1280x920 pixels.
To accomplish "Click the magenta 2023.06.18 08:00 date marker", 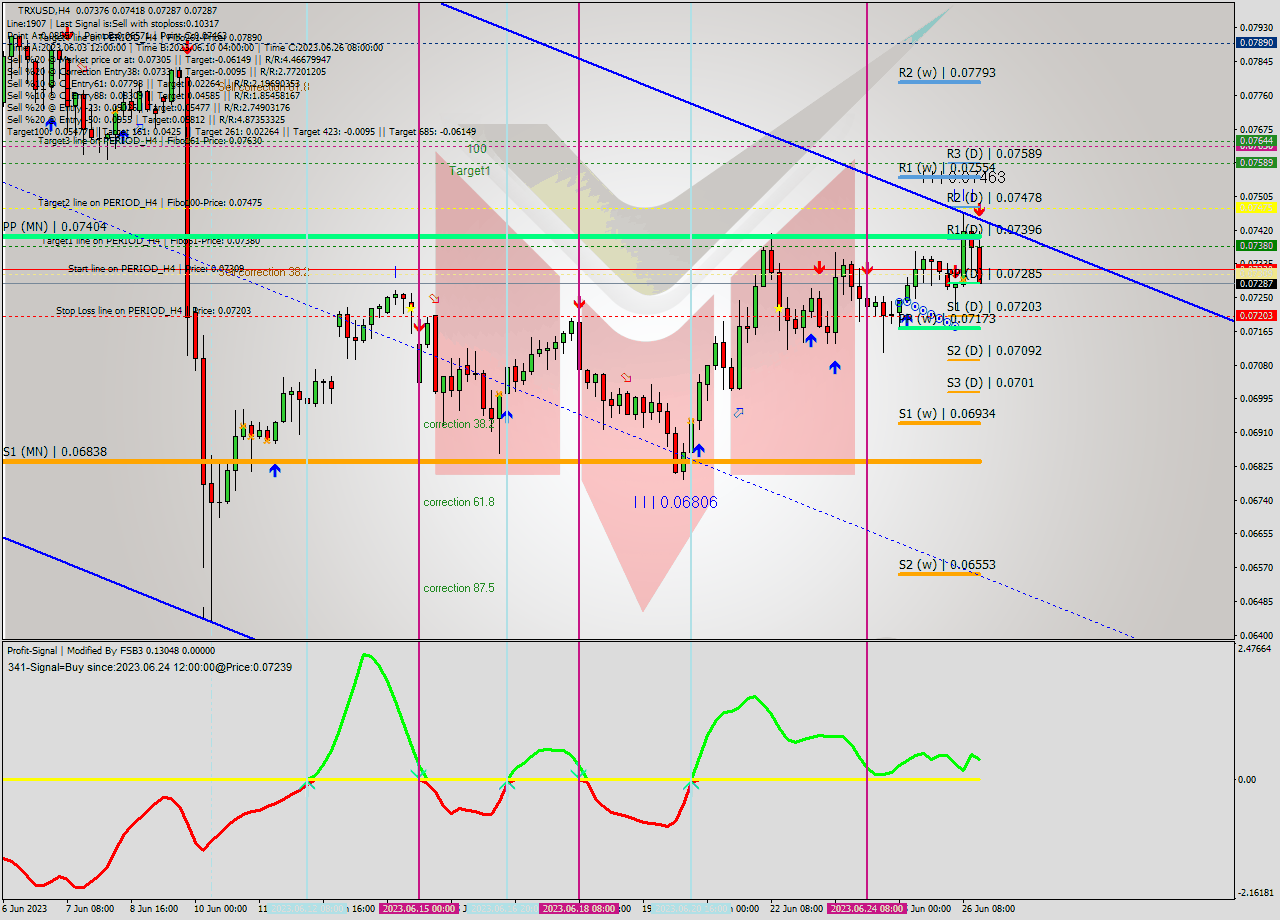I will tap(579, 908).
